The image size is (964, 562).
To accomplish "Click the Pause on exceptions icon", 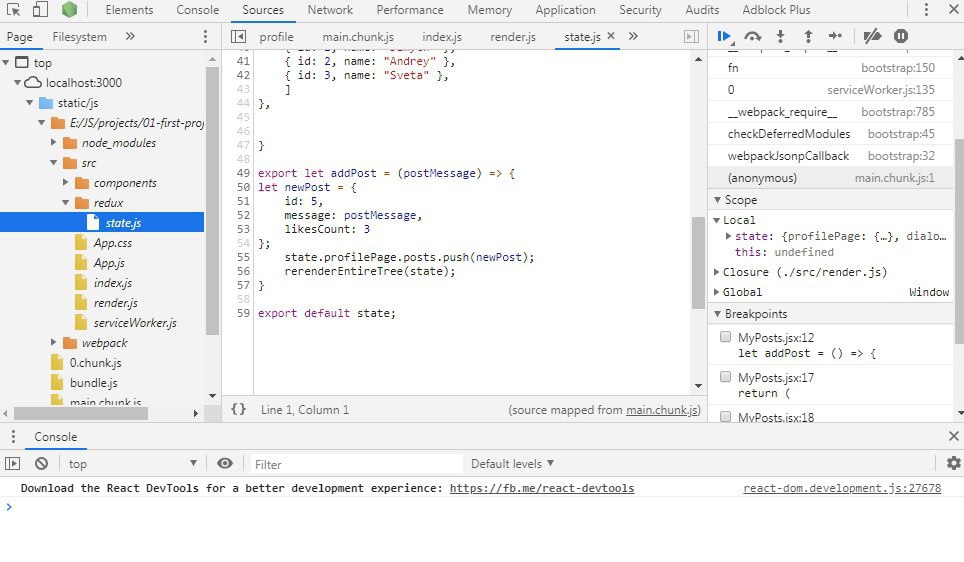I will pyautogui.click(x=901, y=36).
